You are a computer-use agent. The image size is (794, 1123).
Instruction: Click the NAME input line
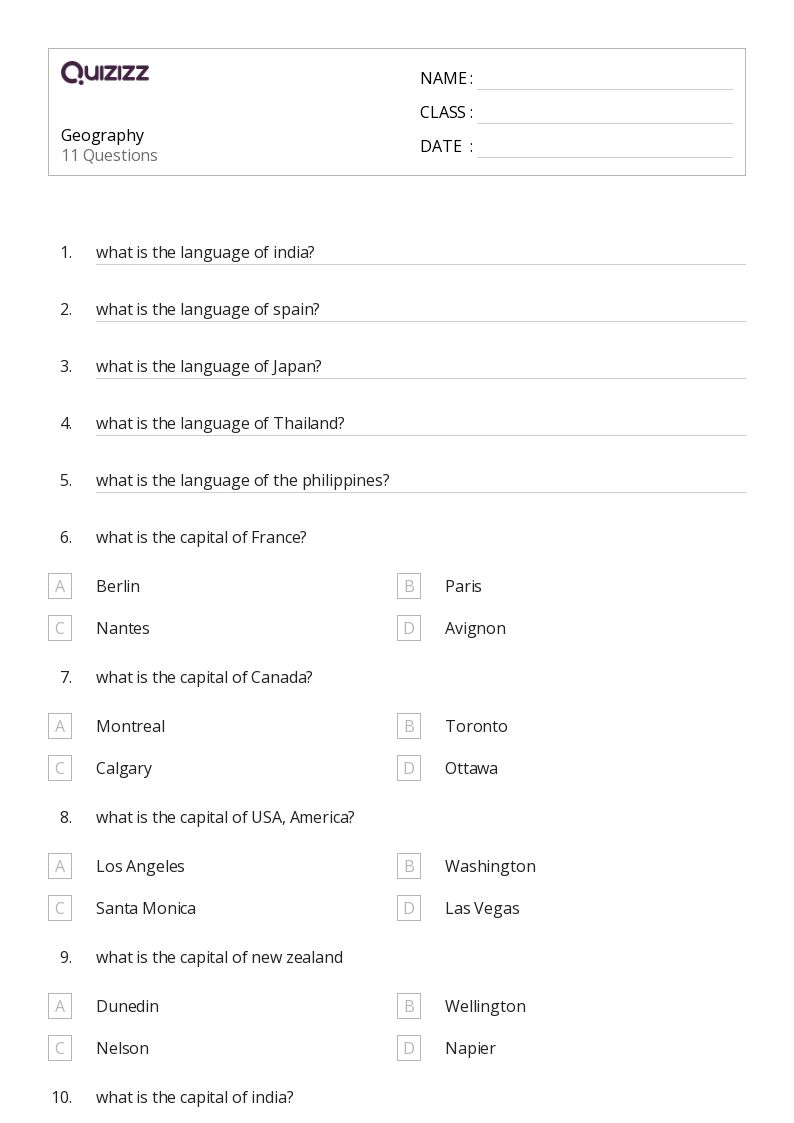click(x=605, y=80)
